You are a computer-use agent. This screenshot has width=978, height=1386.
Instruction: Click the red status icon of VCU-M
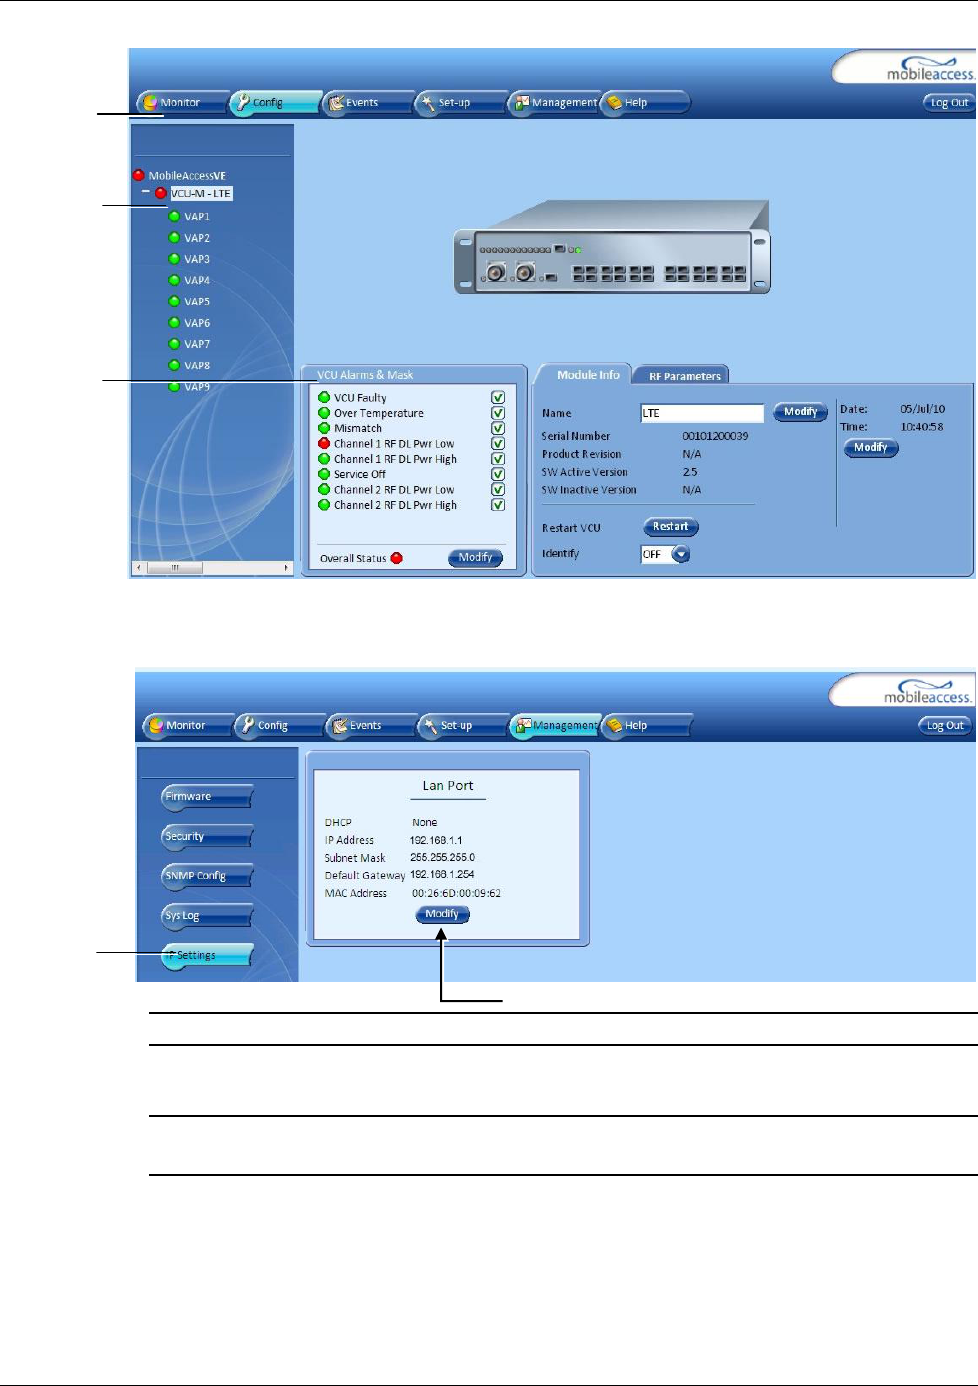(x=160, y=193)
